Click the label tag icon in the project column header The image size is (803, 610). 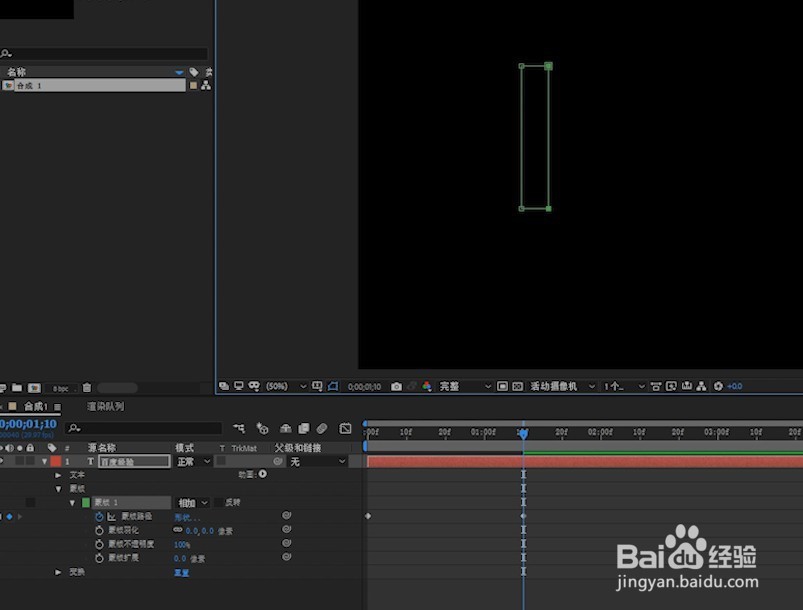pyautogui.click(x=194, y=72)
